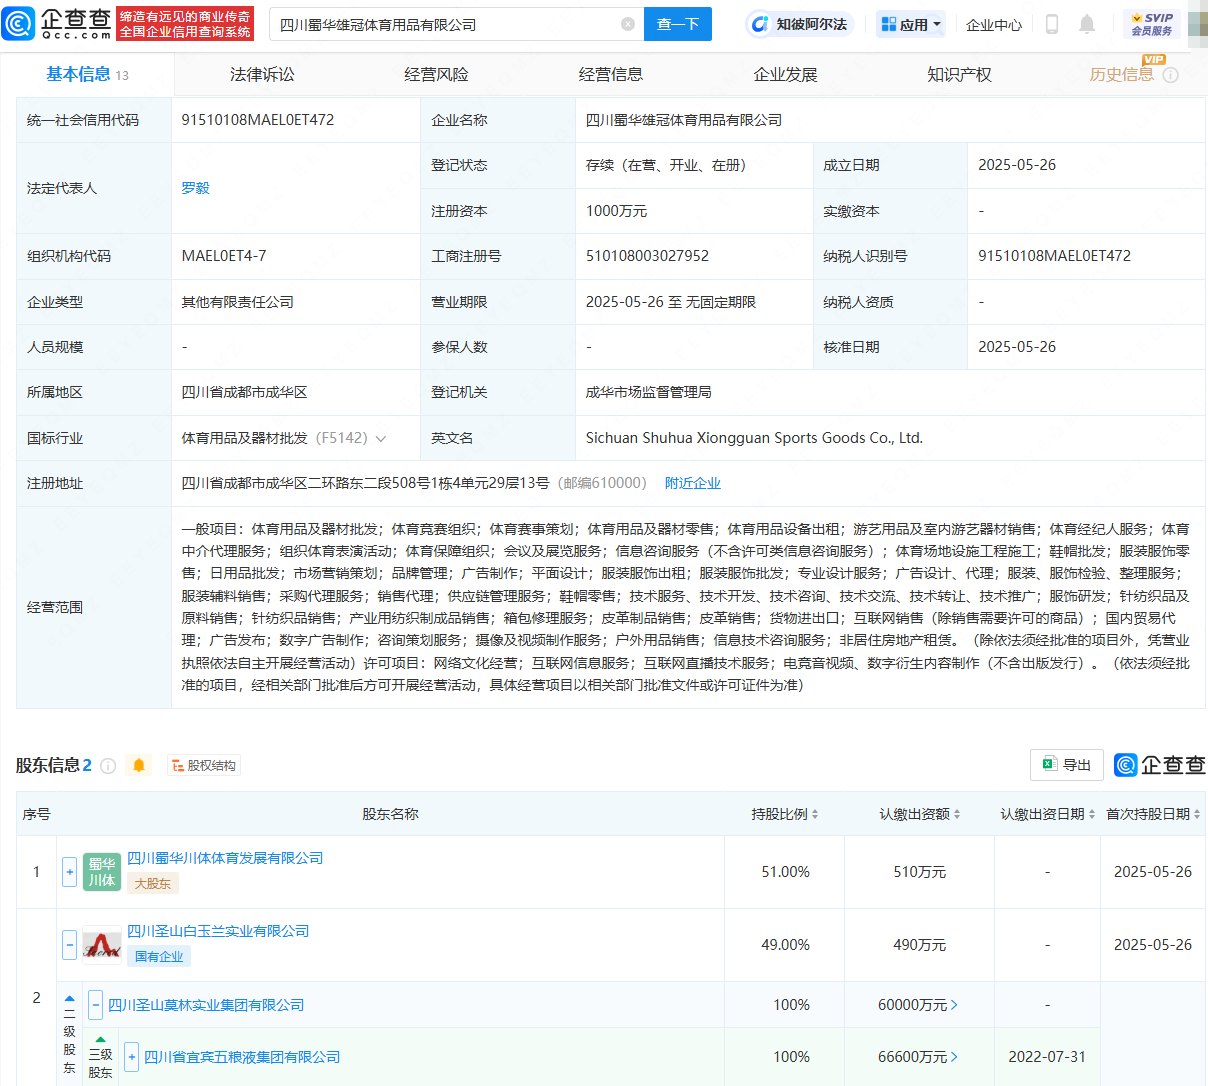The height and width of the screenshot is (1086, 1208).
Task: Switch to 法律诉讼 tab
Action: pyautogui.click(x=262, y=75)
